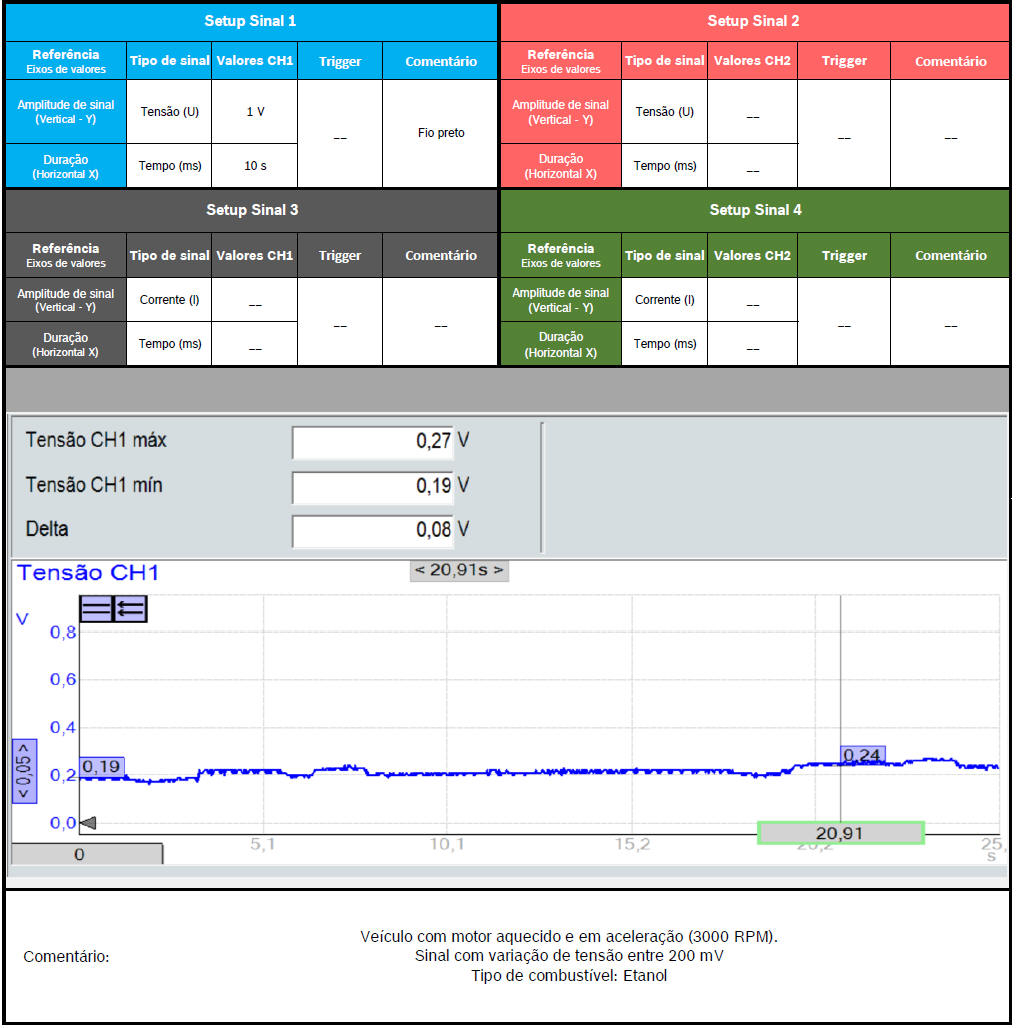Viewport: 1016px width, 1028px height.
Task: Click the Tensão CH1 chart title
Action: [88, 573]
